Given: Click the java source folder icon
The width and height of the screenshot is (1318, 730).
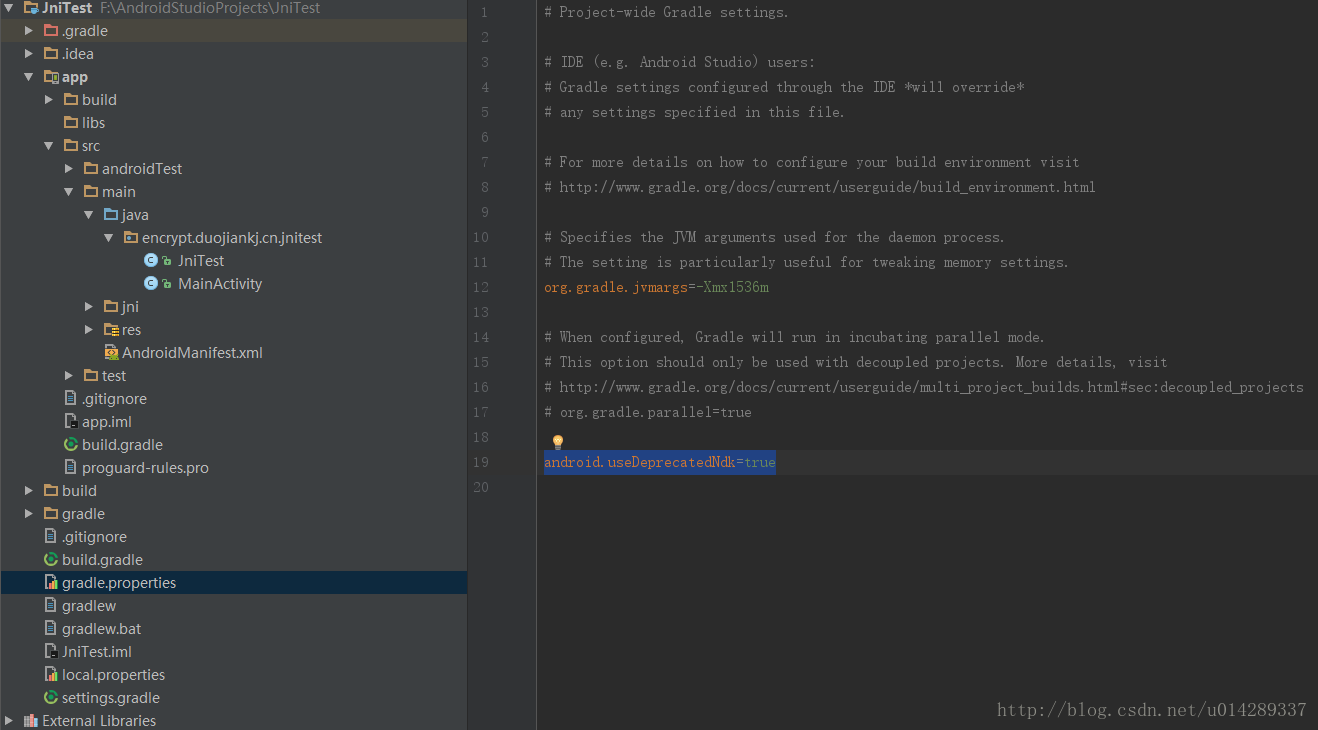Looking at the screenshot, I should click(111, 215).
